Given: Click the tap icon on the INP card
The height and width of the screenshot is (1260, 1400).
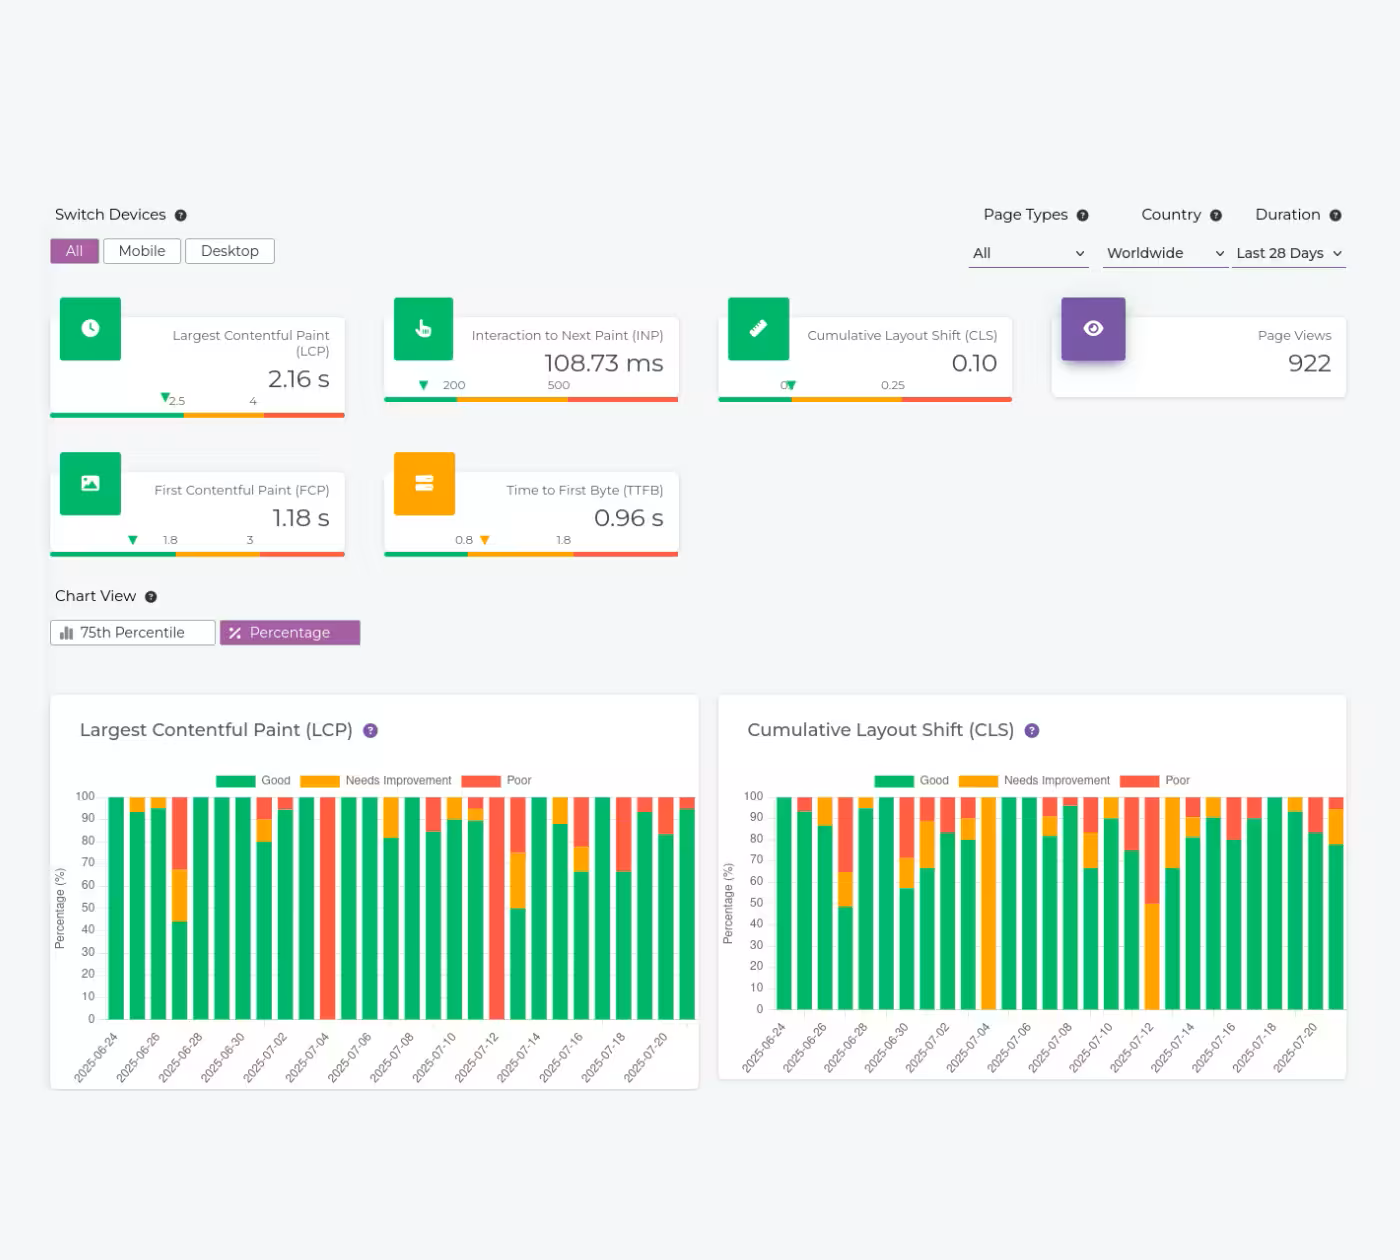Looking at the screenshot, I should (424, 328).
